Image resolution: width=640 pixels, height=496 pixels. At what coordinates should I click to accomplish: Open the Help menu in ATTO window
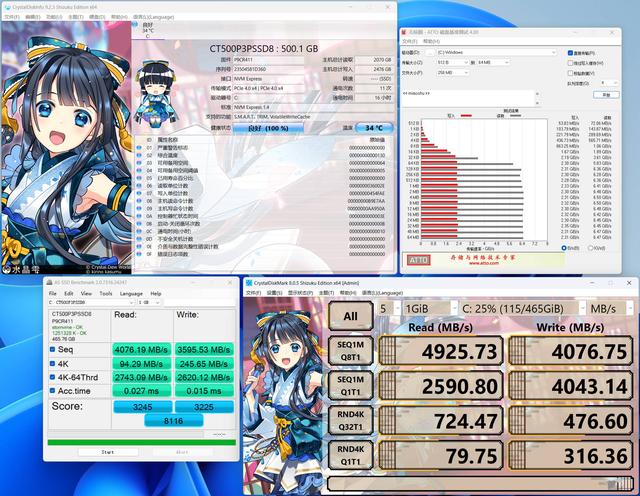[x=431, y=42]
